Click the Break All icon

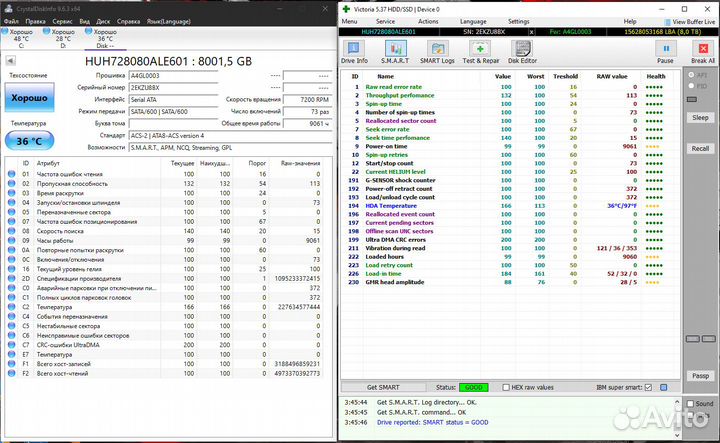point(703,52)
